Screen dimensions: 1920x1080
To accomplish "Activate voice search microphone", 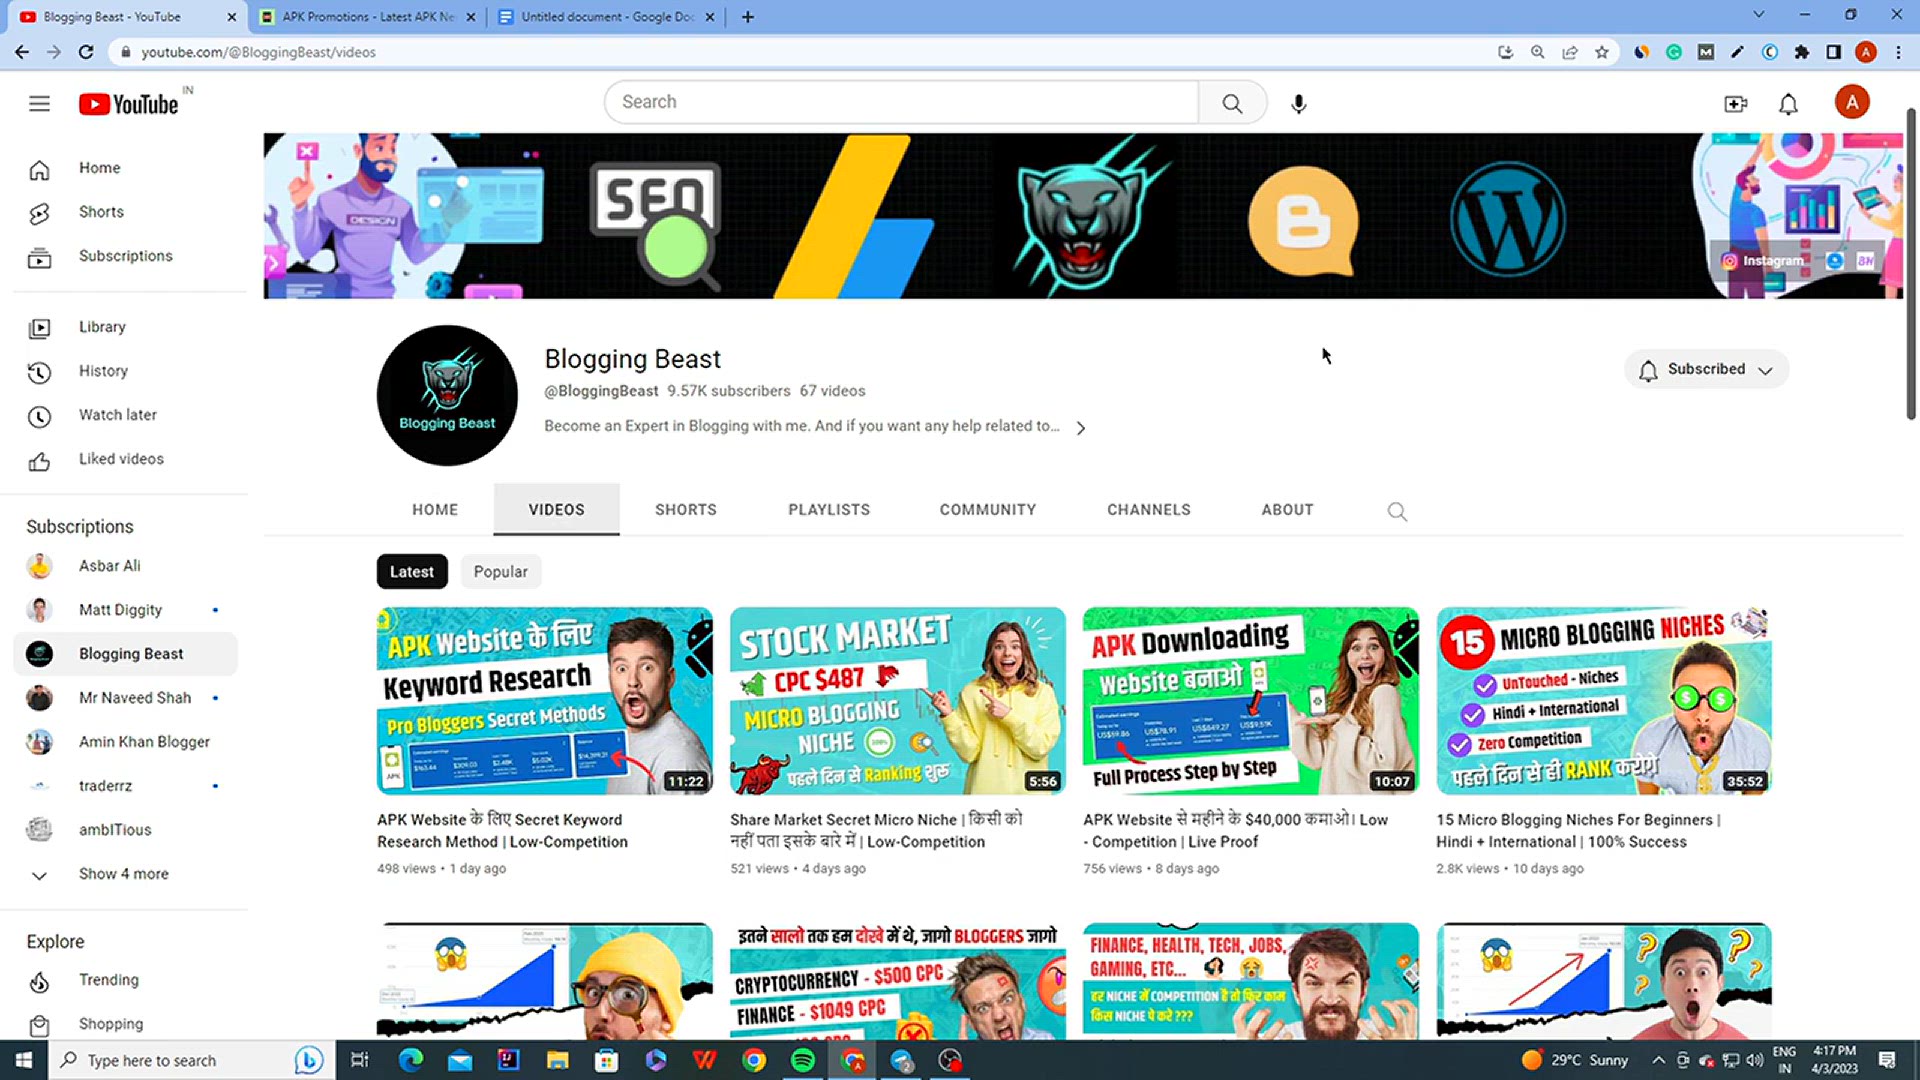I will tap(1298, 103).
